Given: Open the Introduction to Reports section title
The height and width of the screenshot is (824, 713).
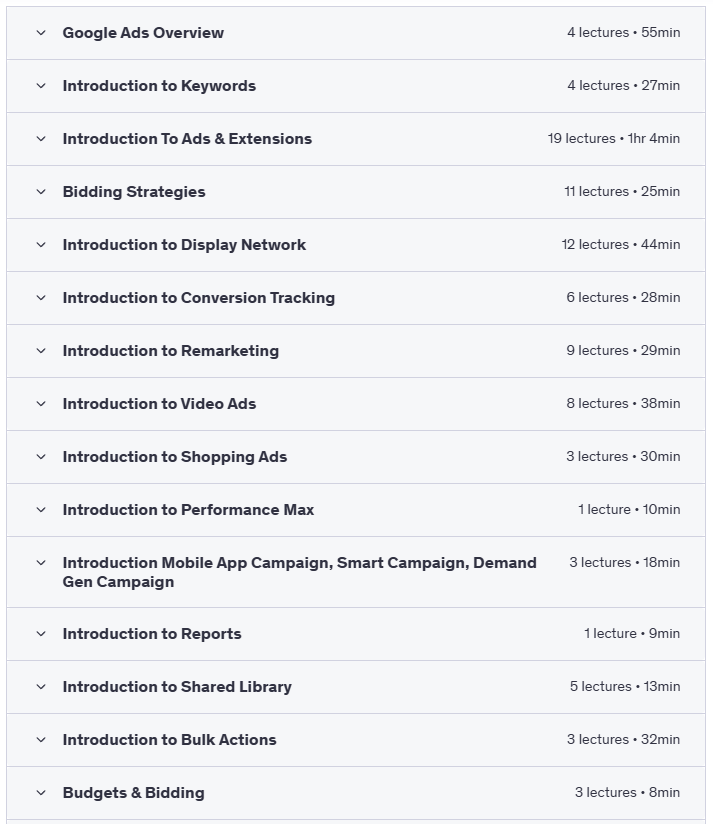Looking at the screenshot, I should pos(152,634).
